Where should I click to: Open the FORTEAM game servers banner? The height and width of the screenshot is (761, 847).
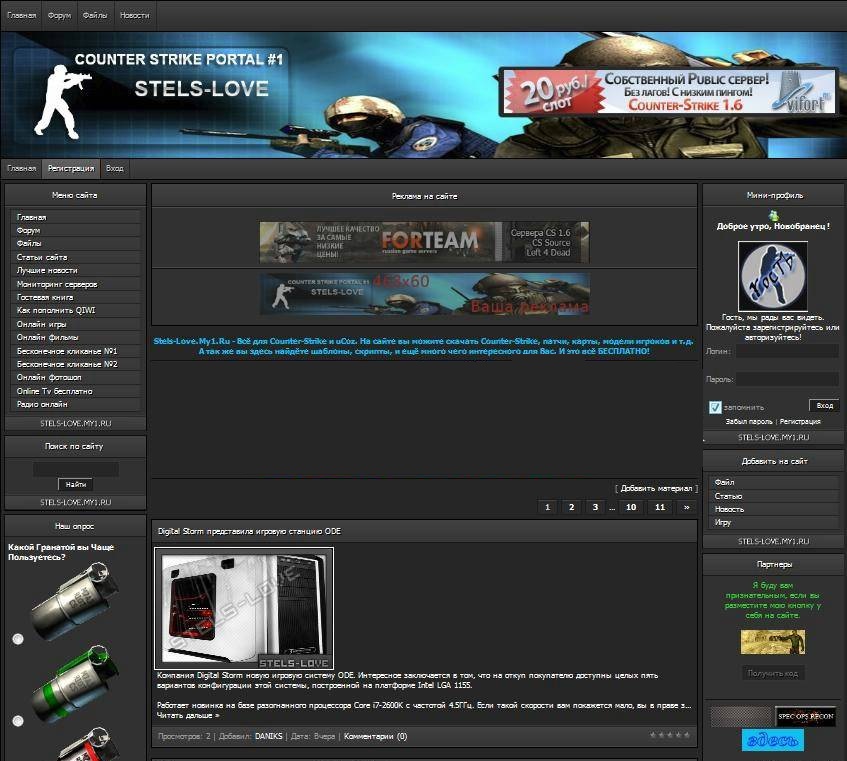tap(424, 242)
